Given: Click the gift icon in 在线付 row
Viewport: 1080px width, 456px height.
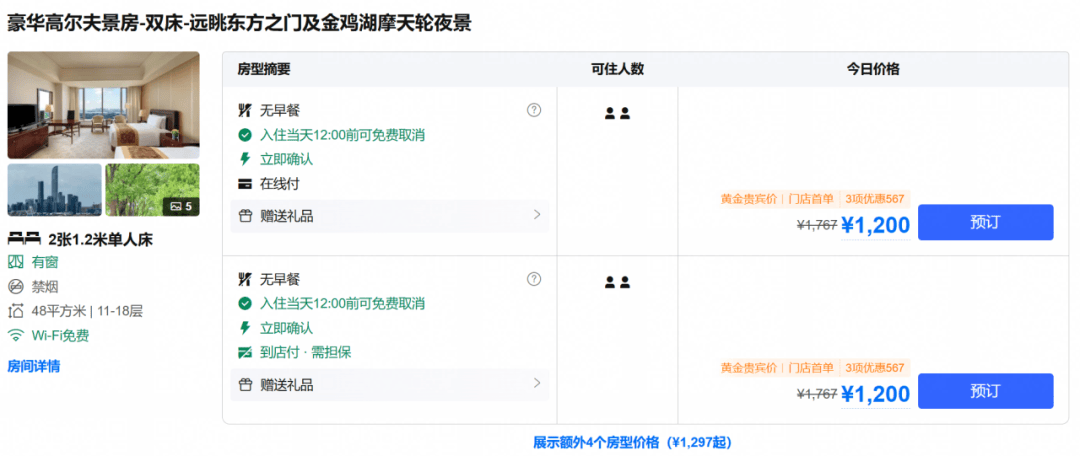Looking at the screenshot, I should (x=245, y=216).
